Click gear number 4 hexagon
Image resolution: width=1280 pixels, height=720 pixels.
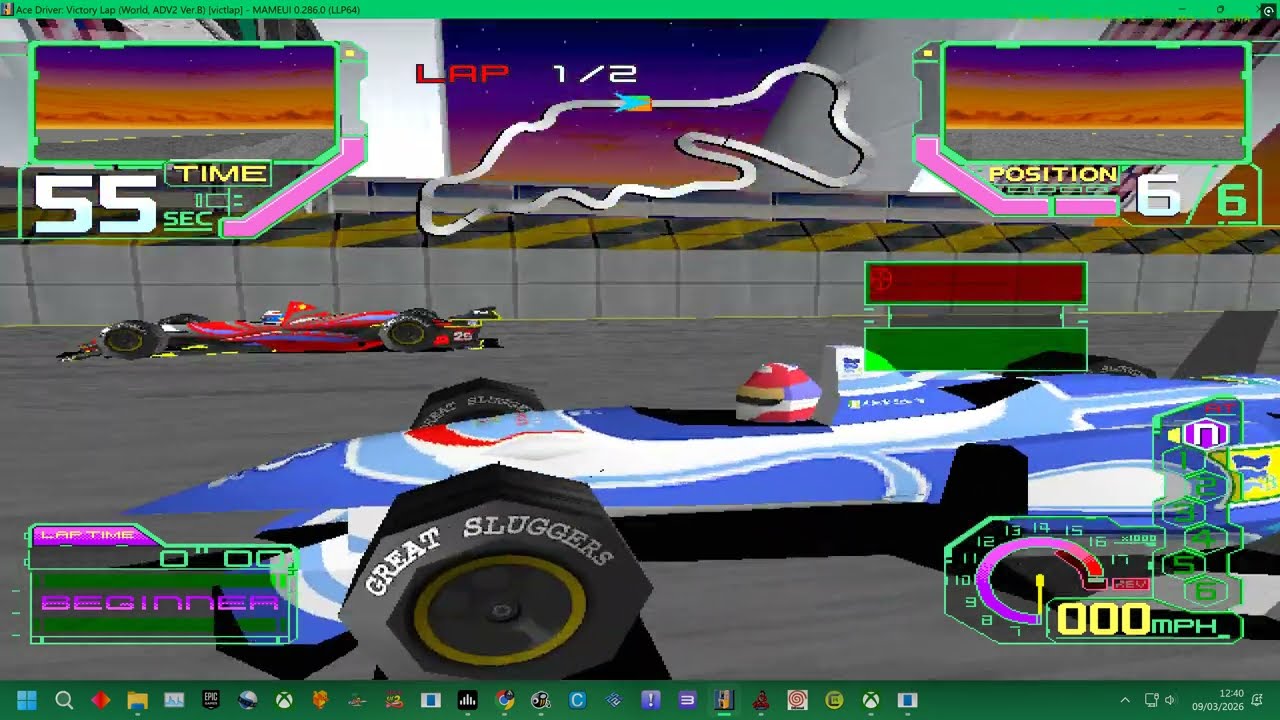[x=1206, y=539]
